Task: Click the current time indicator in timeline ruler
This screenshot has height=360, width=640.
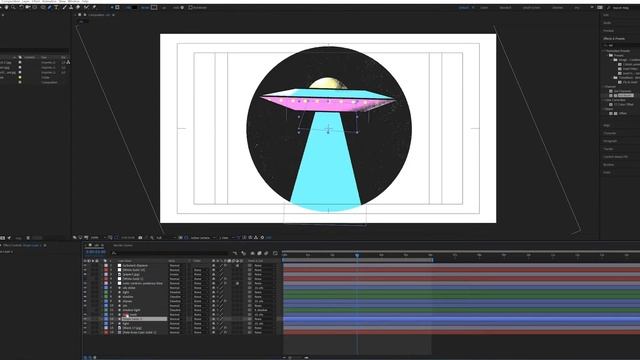Action: tap(357, 255)
